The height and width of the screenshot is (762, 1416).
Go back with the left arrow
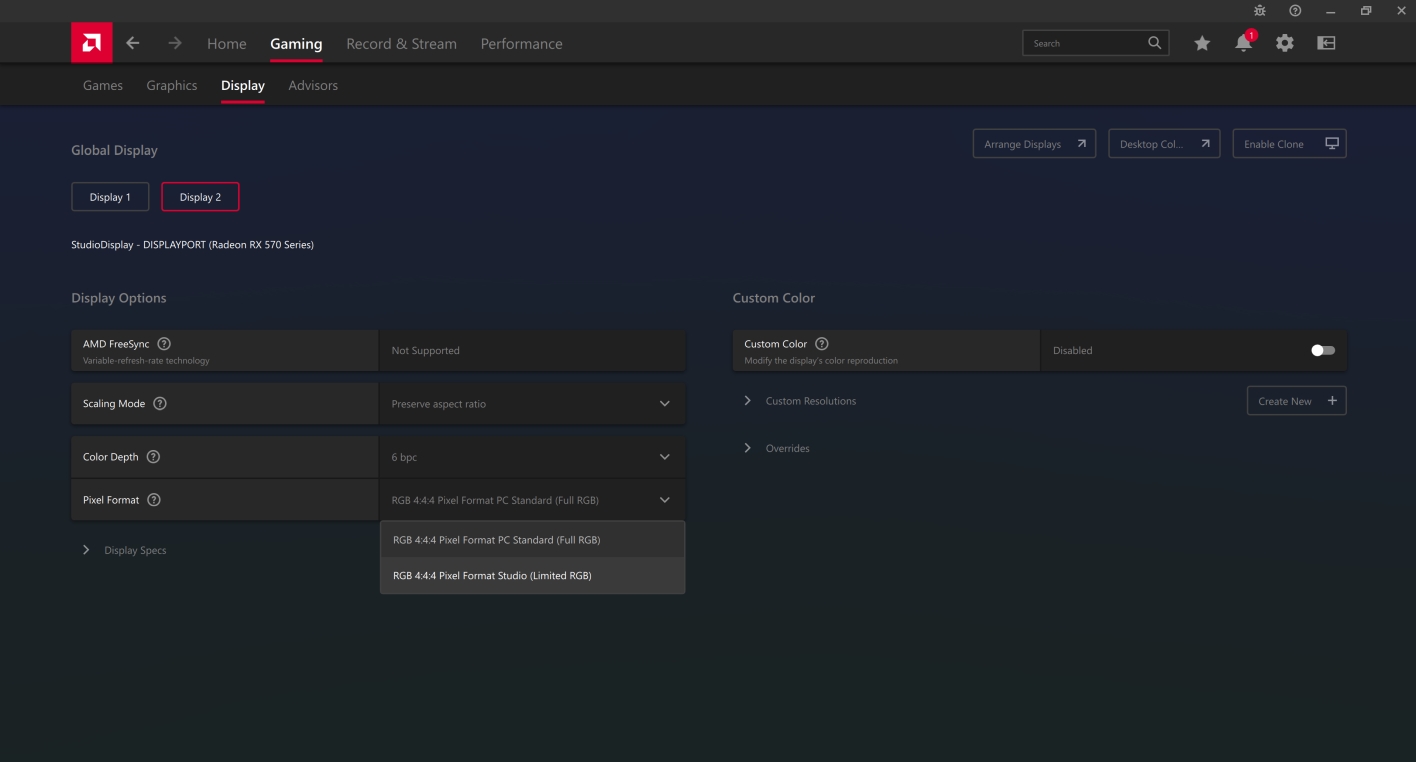pos(133,43)
